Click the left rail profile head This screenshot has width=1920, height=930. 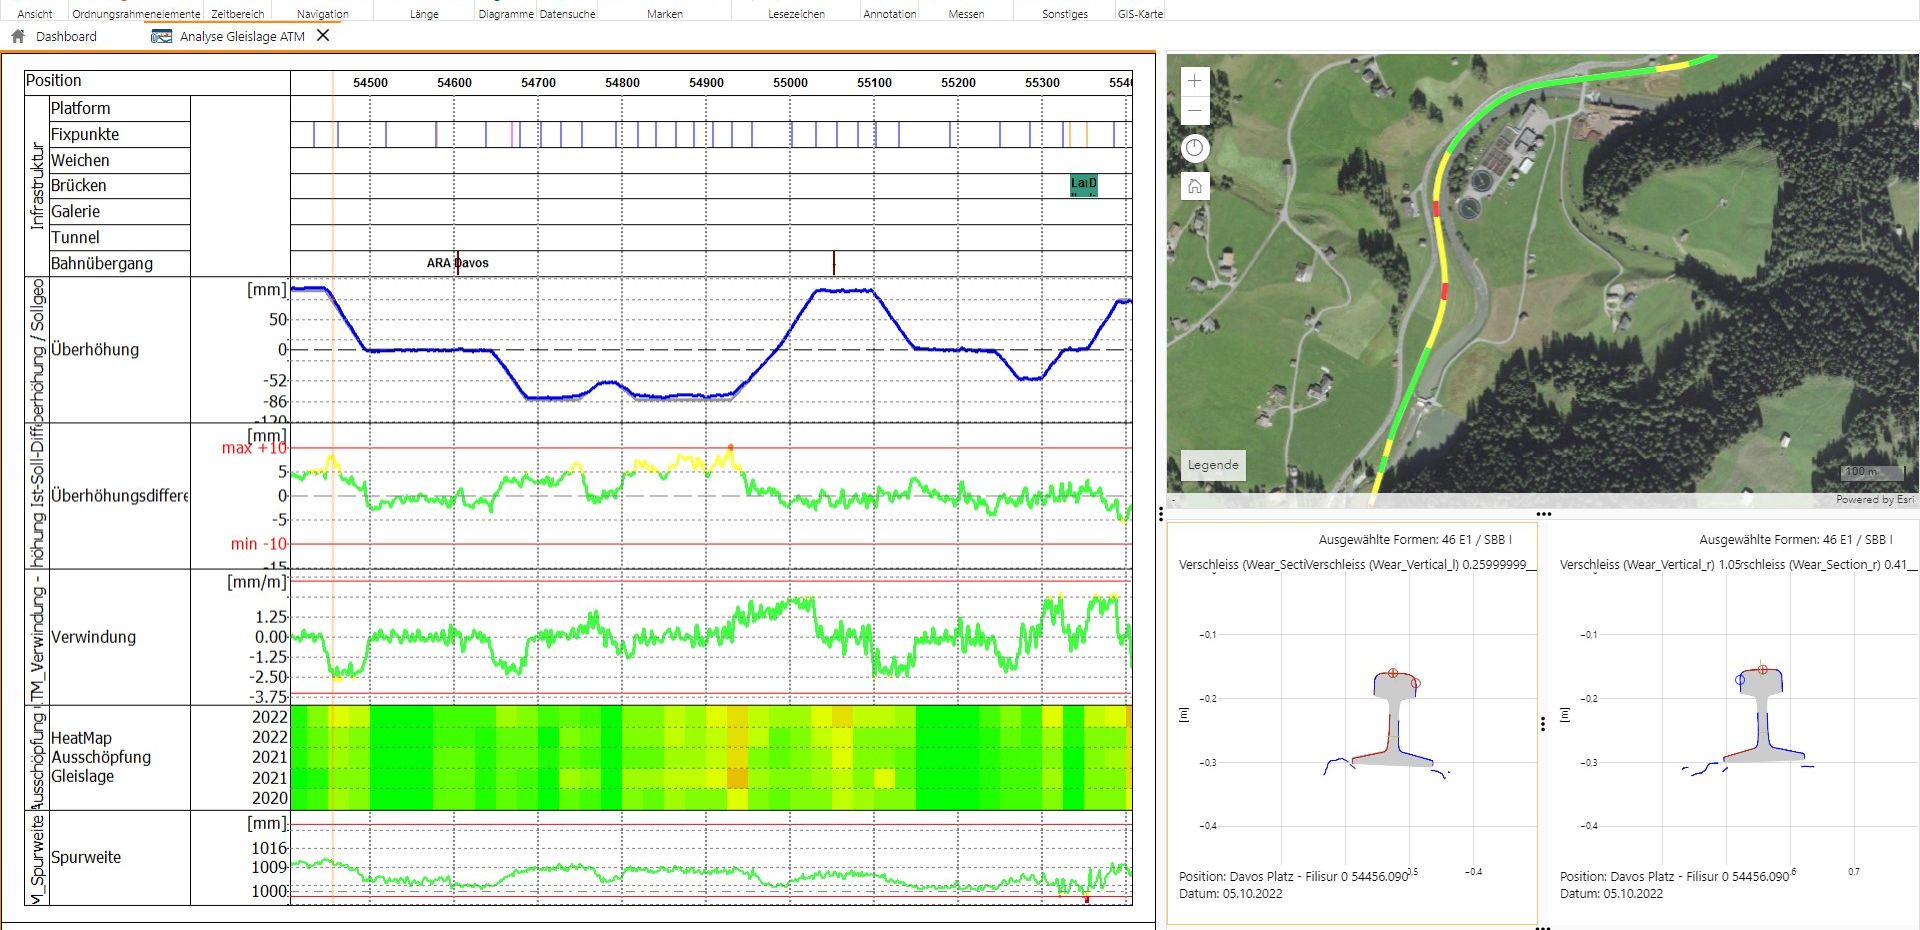click(x=1396, y=684)
